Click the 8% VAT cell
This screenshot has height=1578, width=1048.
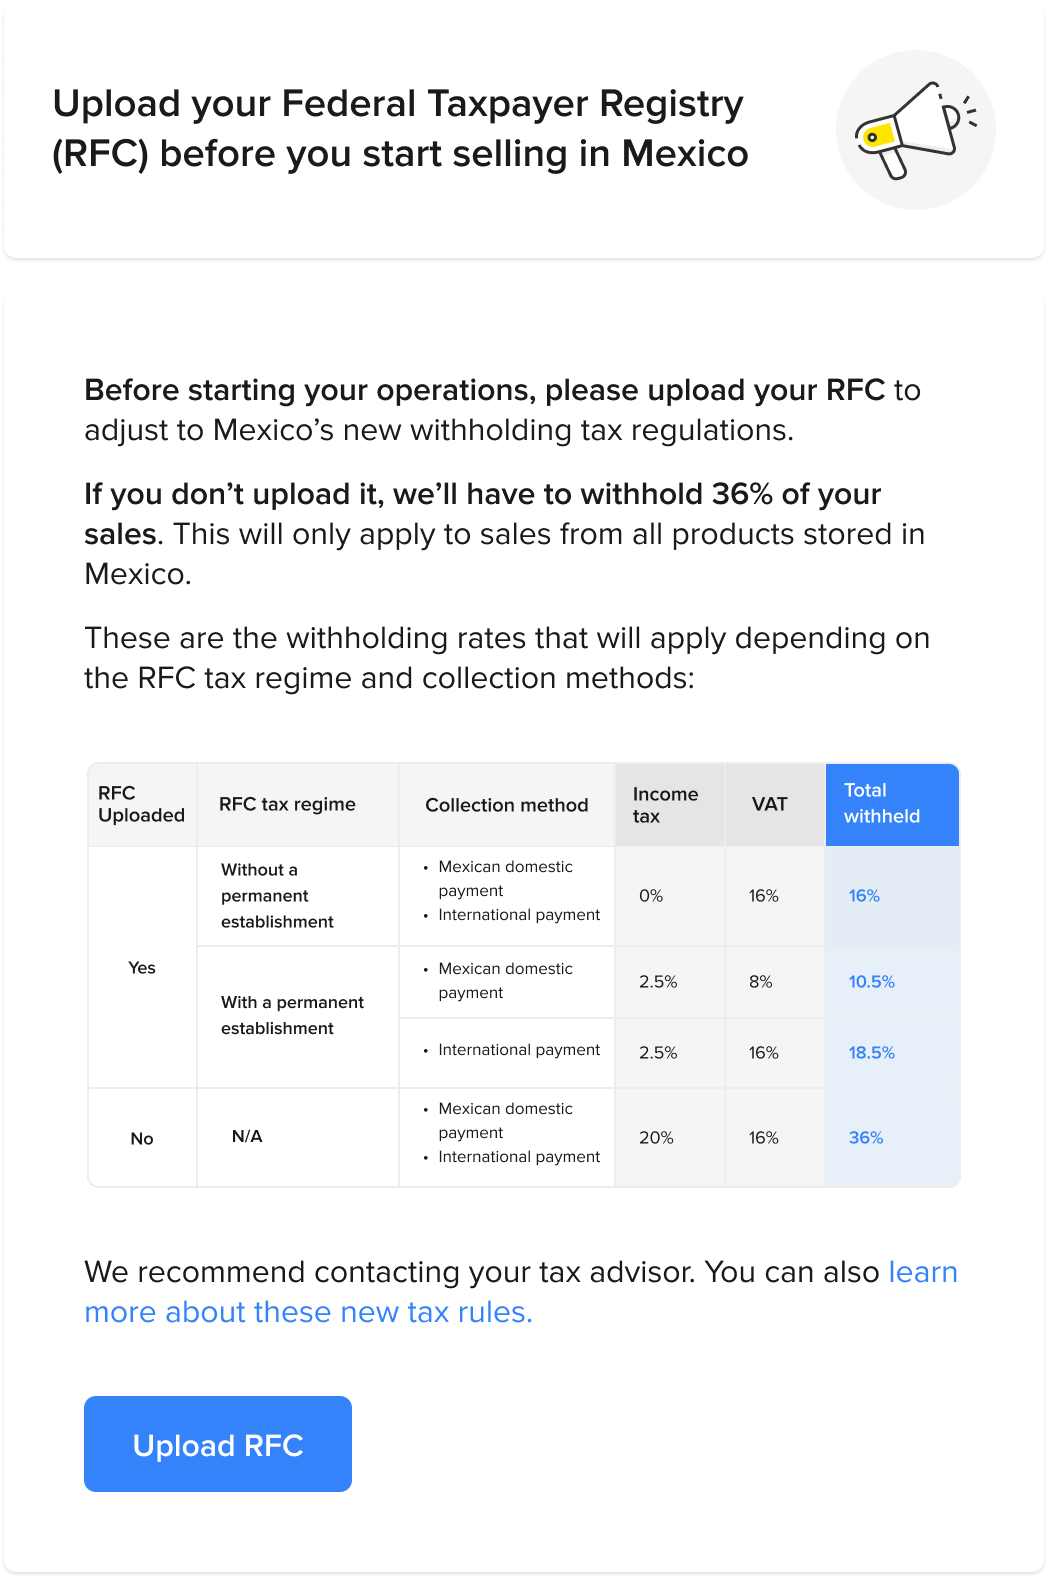coord(761,982)
